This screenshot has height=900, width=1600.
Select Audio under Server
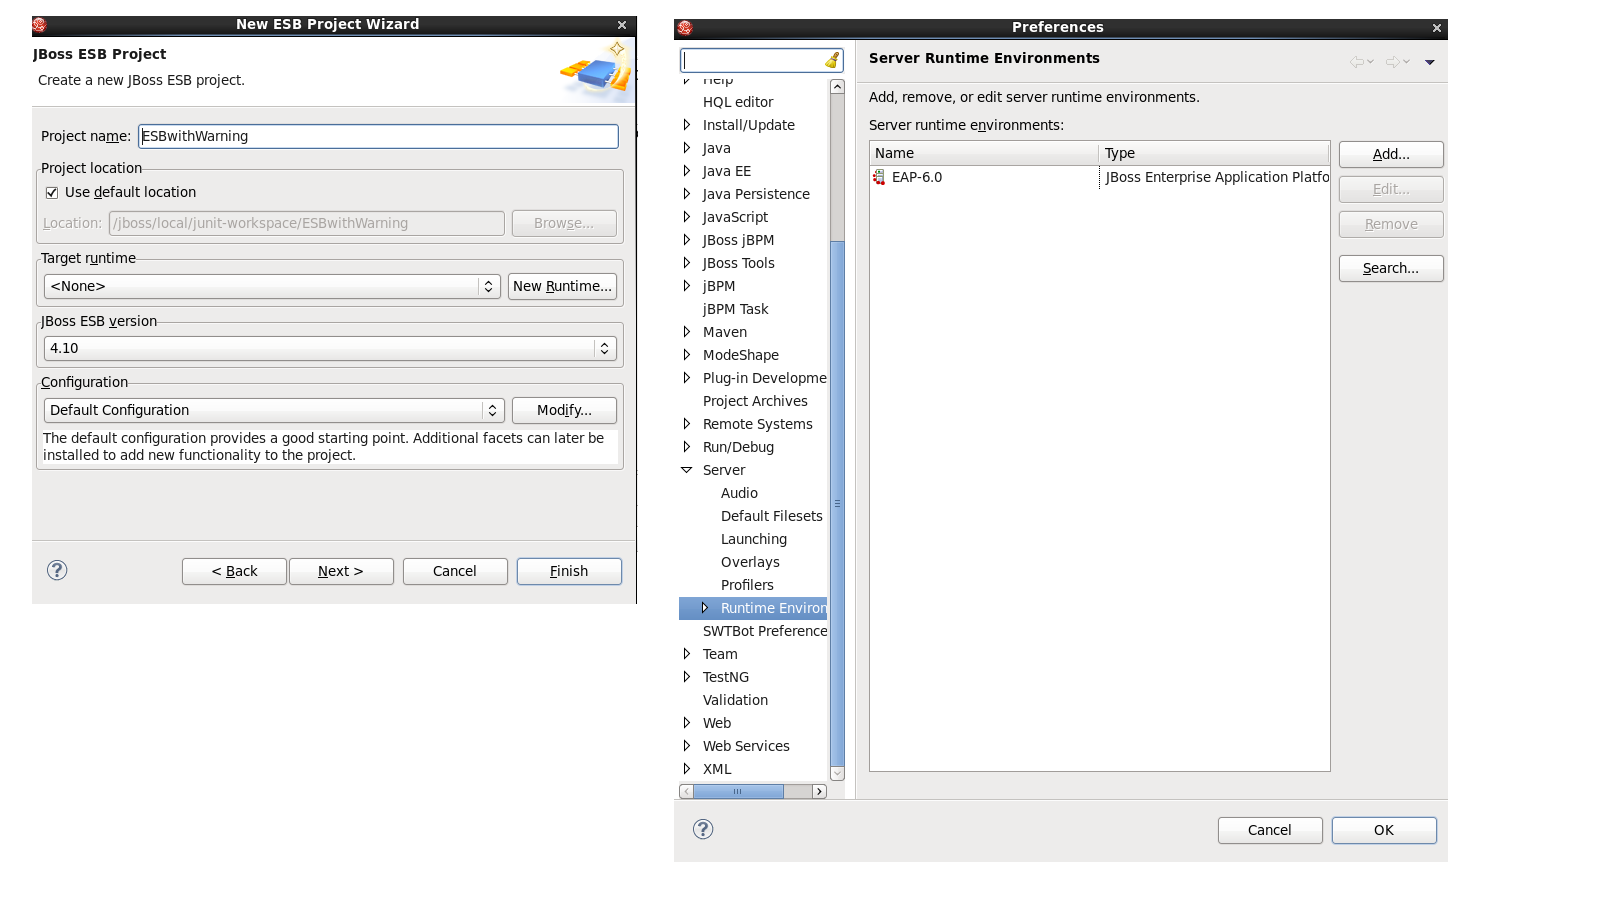pos(739,493)
